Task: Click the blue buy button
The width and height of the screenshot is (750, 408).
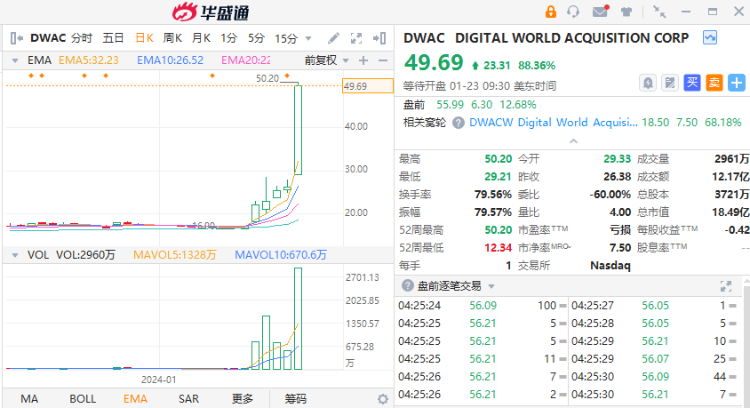Action: pyautogui.click(x=692, y=83)
